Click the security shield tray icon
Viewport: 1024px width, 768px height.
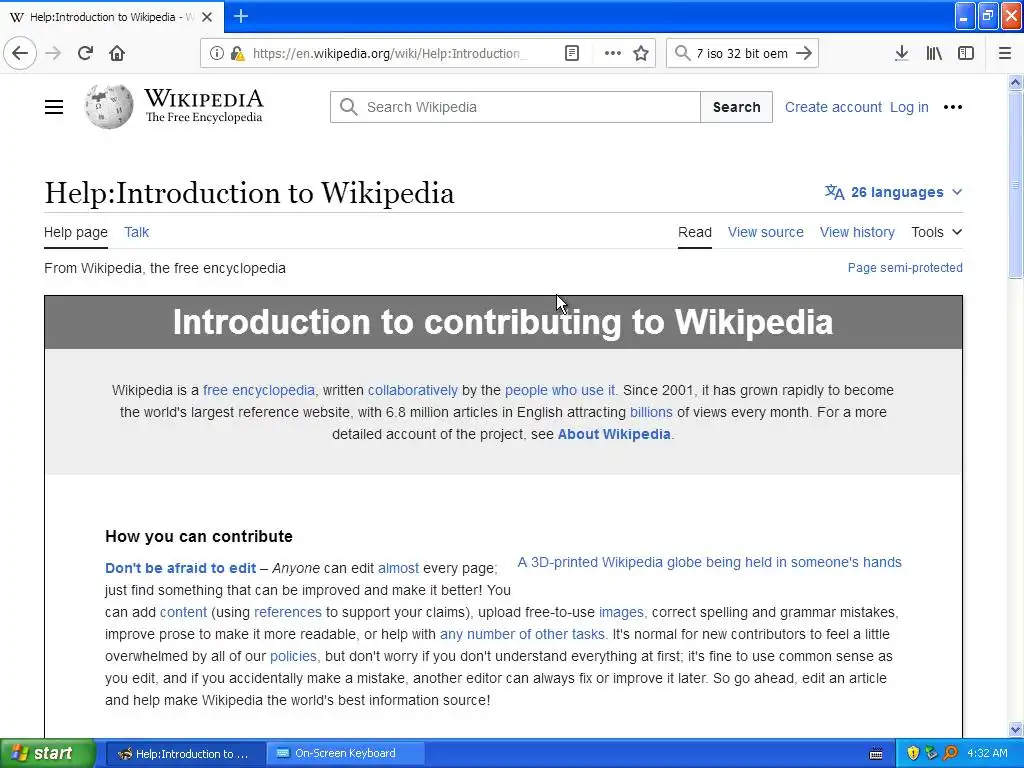point(913,753)
